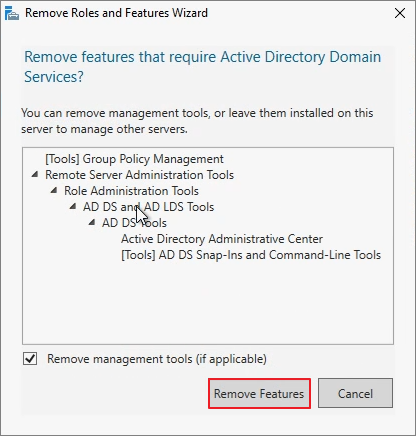Collapse the AD DS Tools node

(x=92, y=222)
